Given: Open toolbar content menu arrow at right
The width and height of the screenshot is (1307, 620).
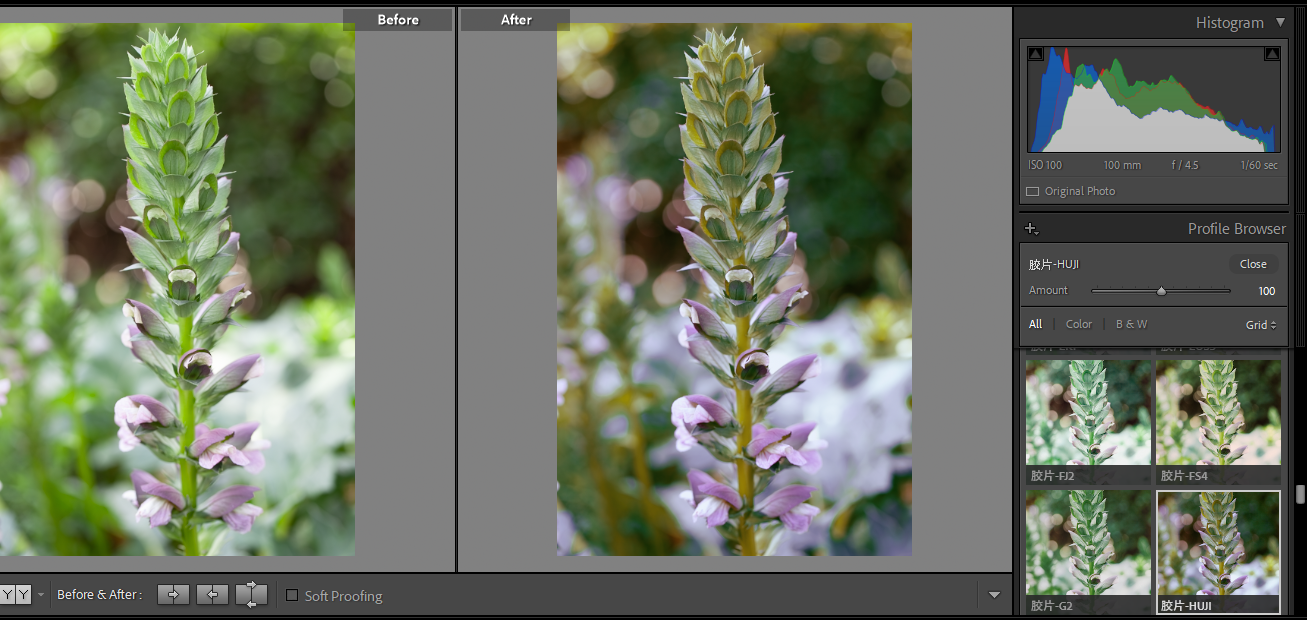Looking at the screenshot, I should point(994,595).
